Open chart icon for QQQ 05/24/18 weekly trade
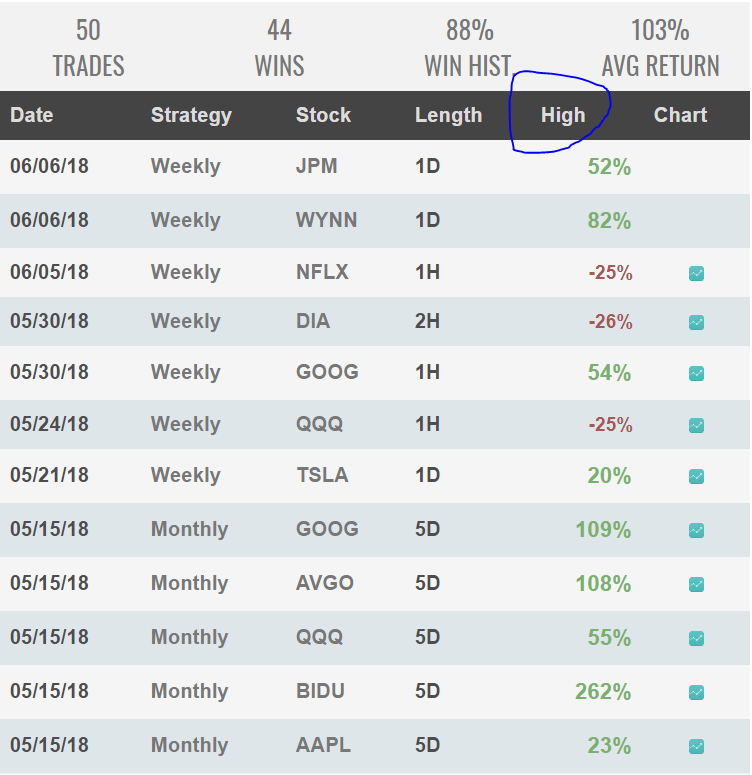 [x=696, y=425]
